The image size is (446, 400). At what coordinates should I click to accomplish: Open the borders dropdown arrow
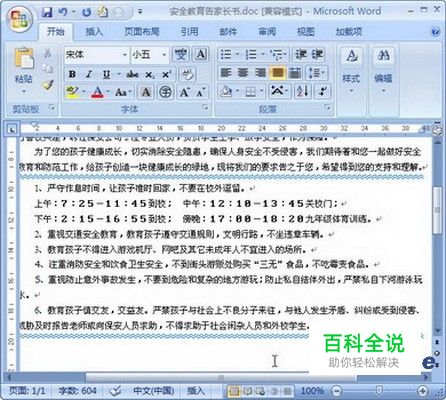pyautogui.click(x=262, y=91)
